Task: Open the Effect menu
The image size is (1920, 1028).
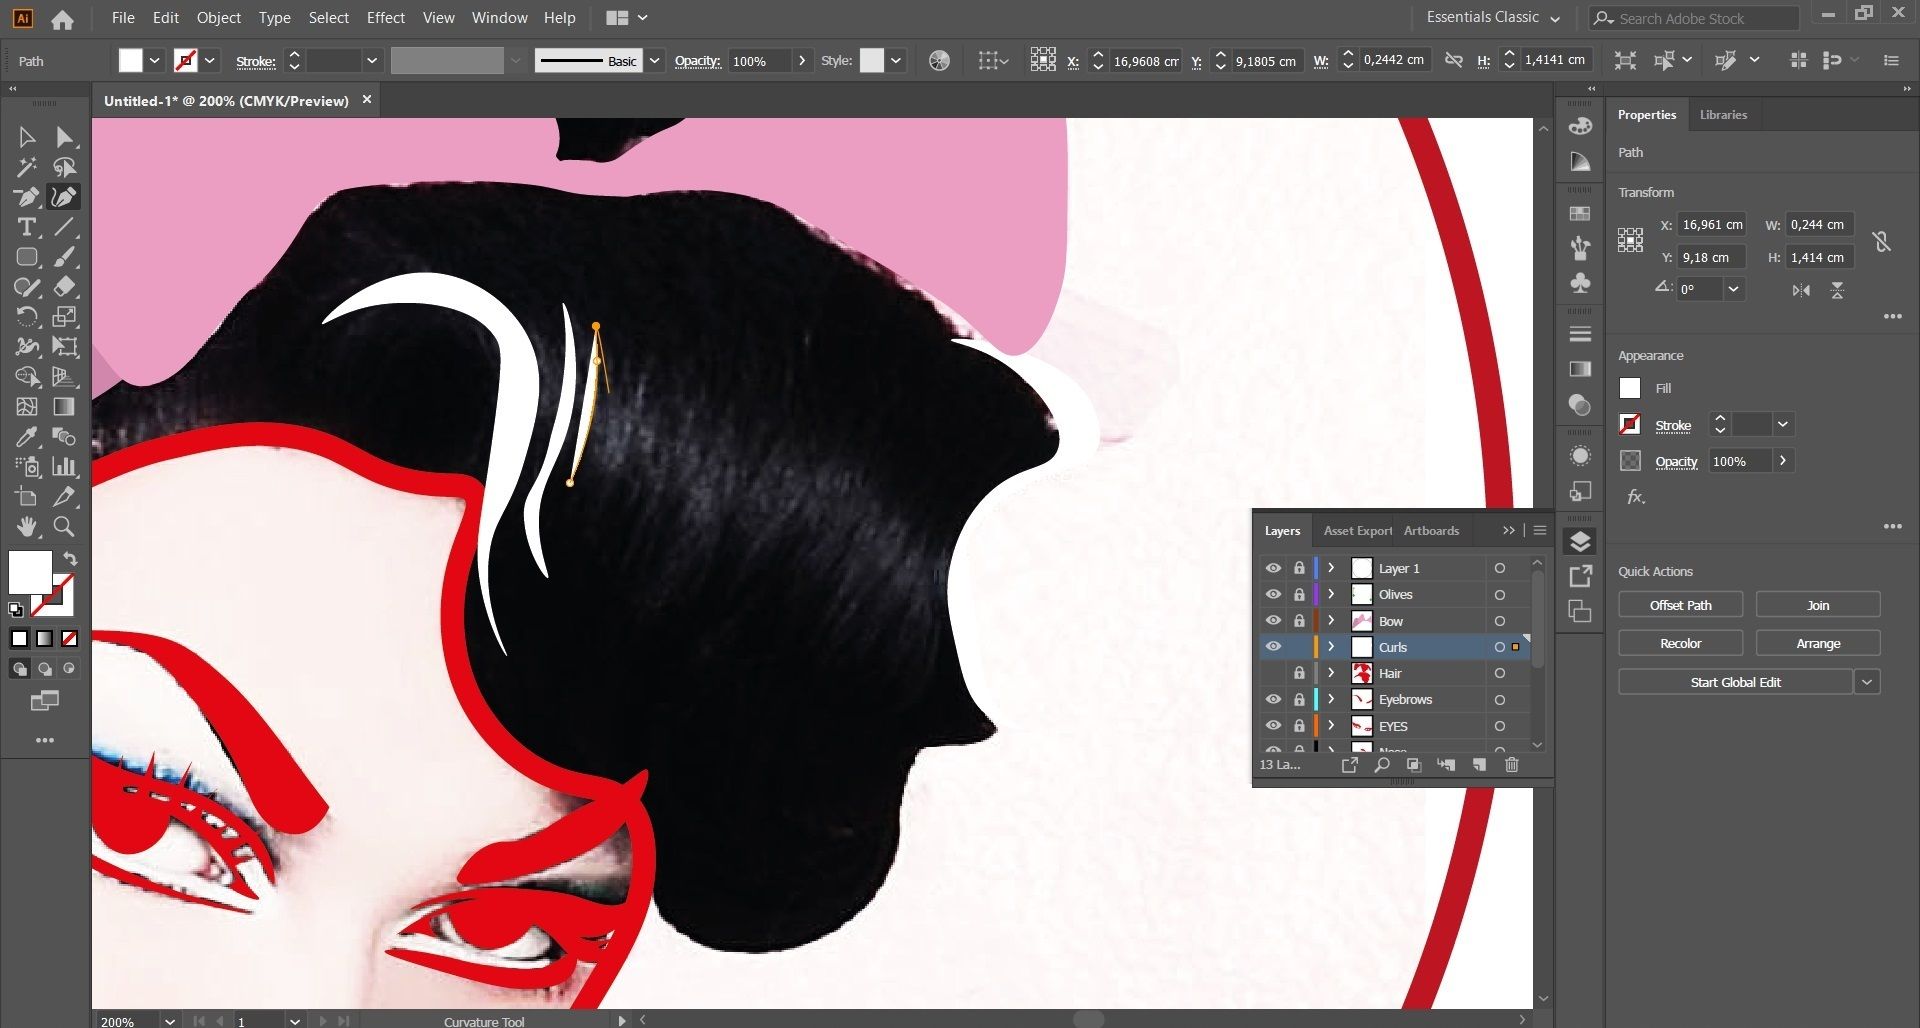Action: [x=386, y=18]
